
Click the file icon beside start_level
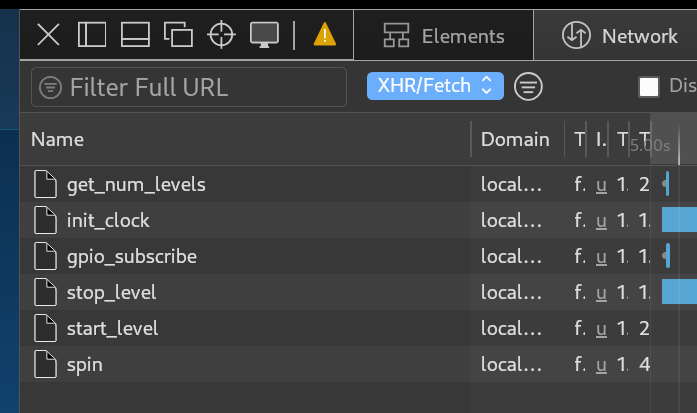click(45, 328)
